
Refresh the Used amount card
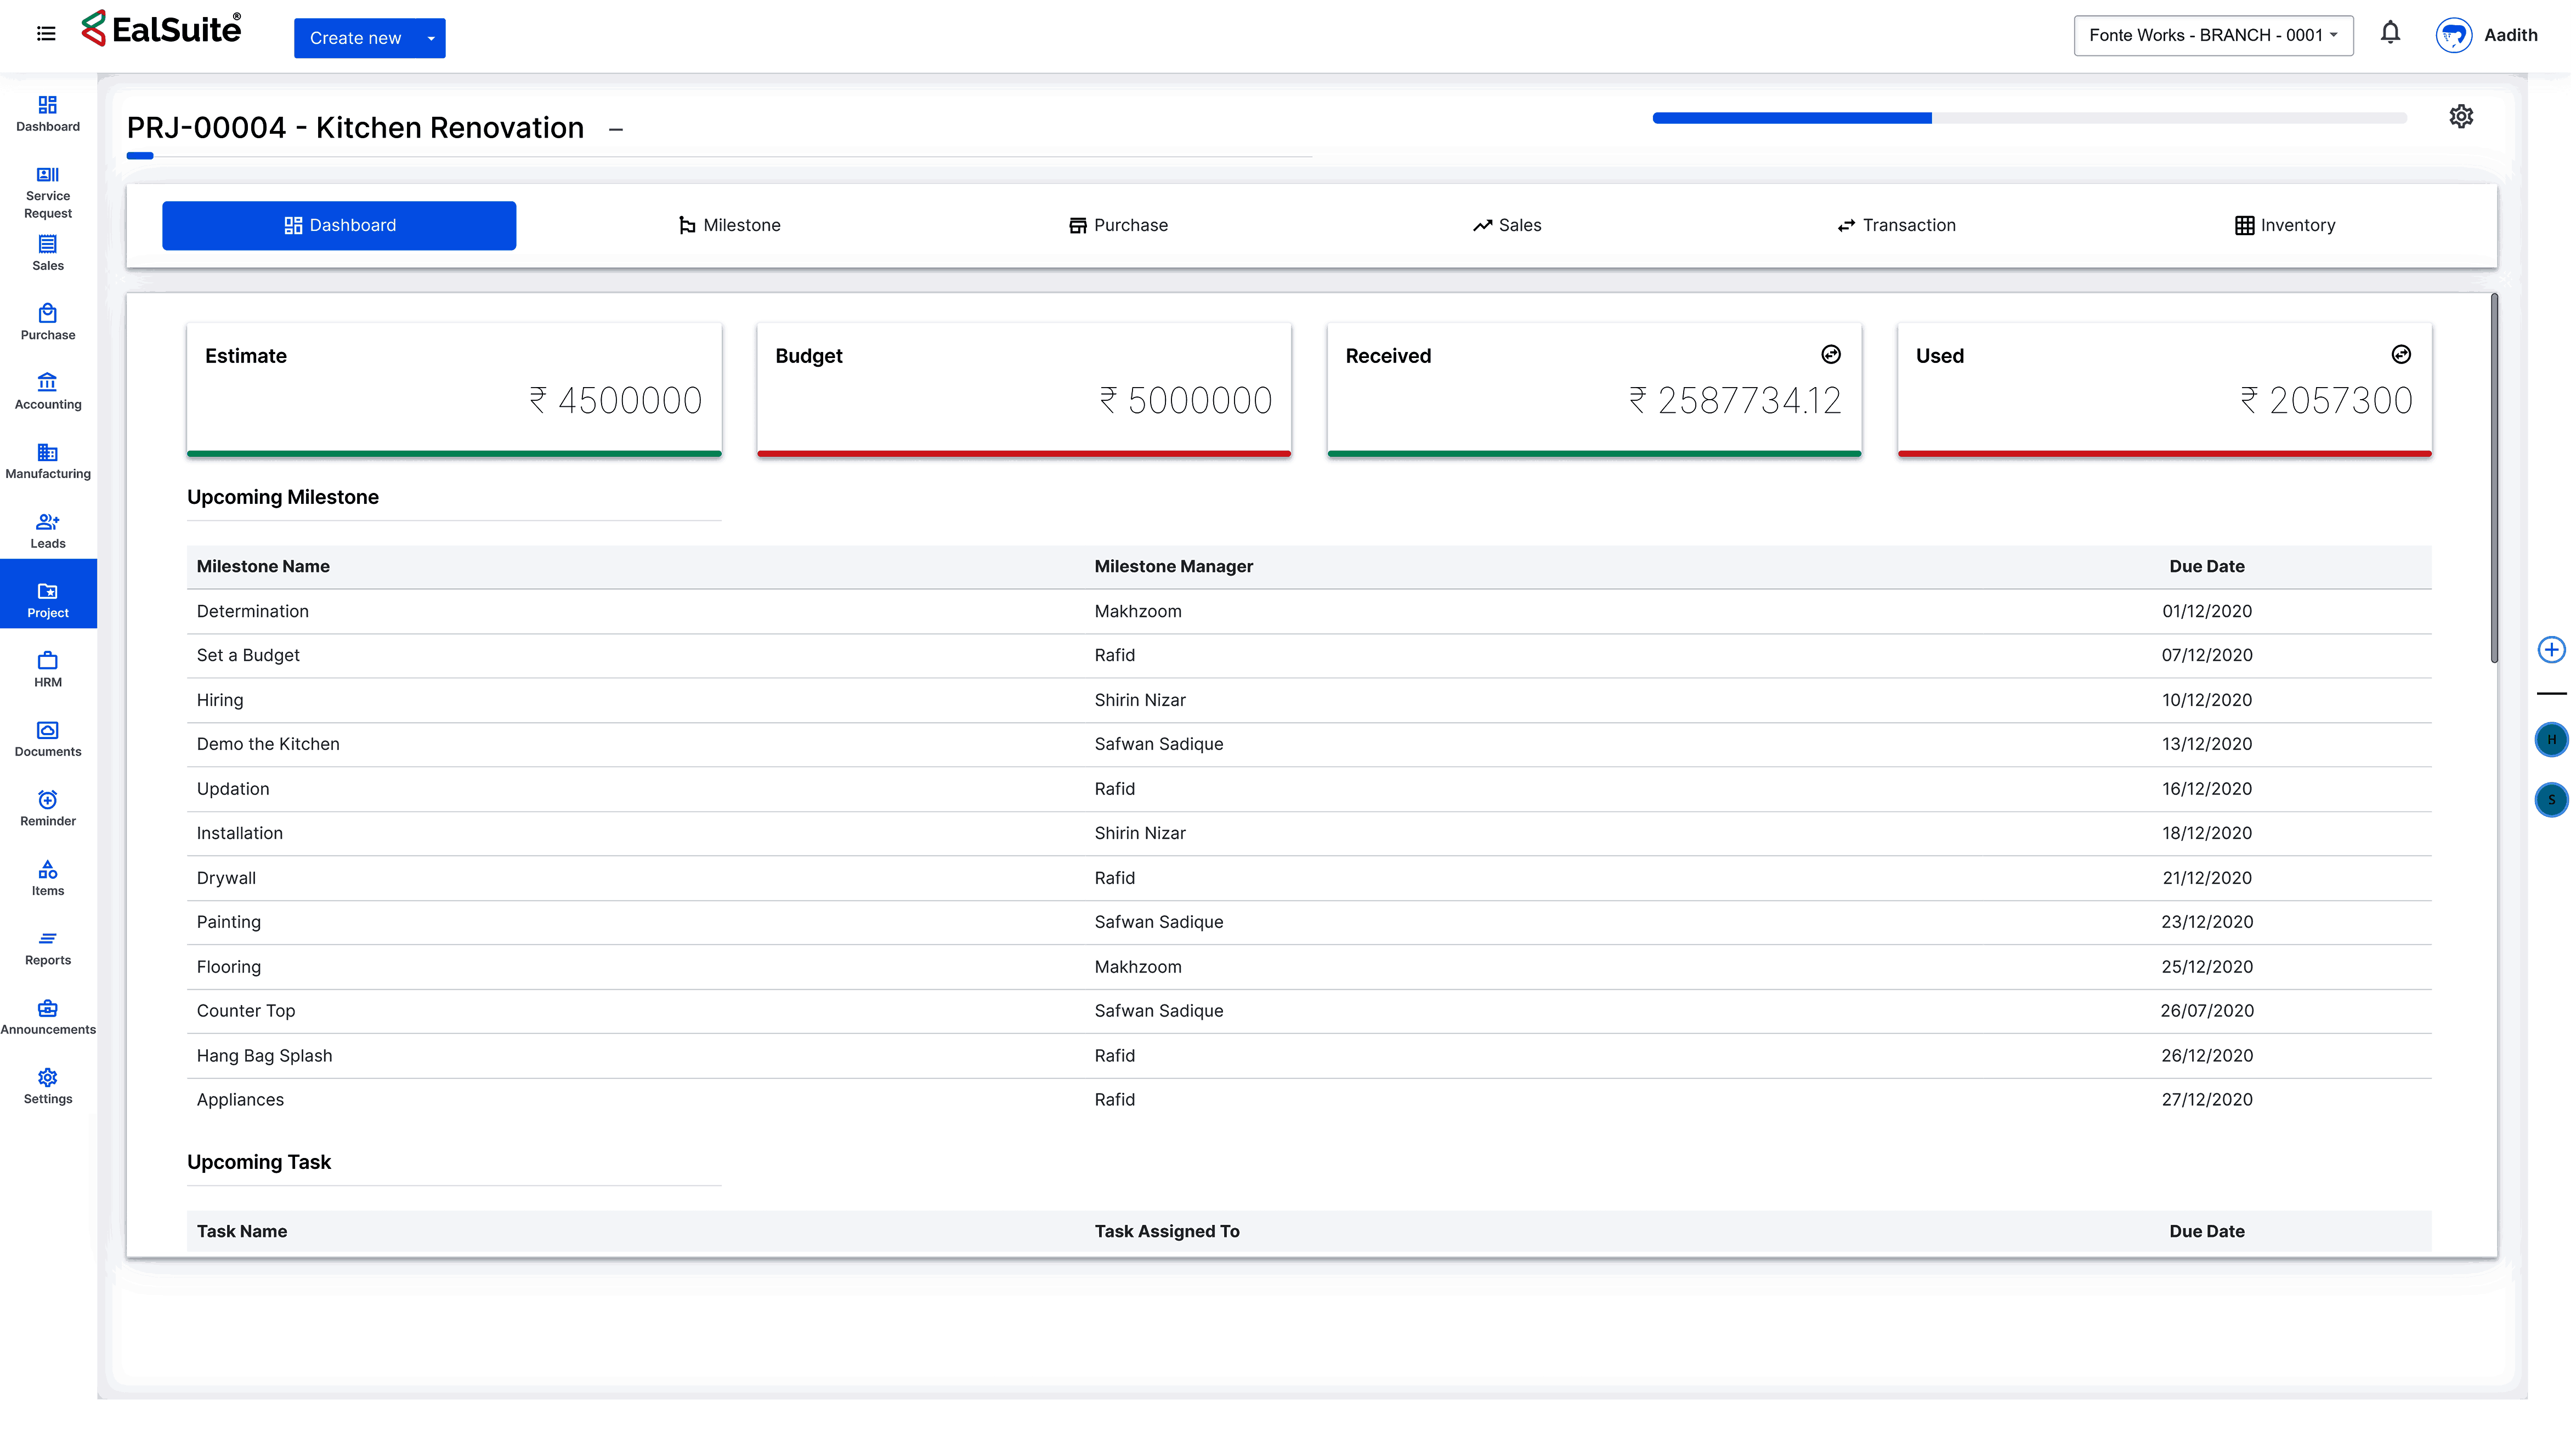[x=2400, y=354]
